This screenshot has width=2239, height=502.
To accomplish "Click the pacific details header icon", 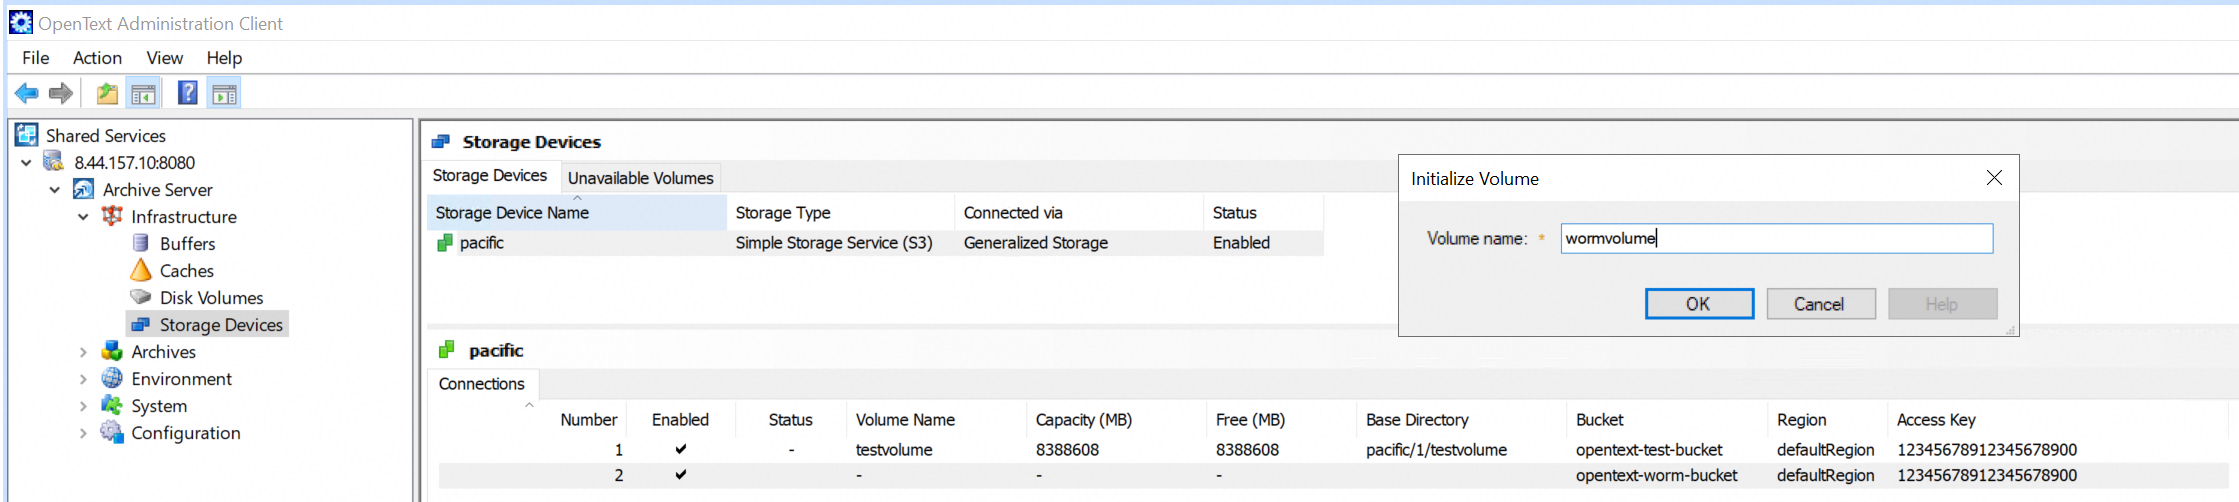I will click(x=447, y=350).
